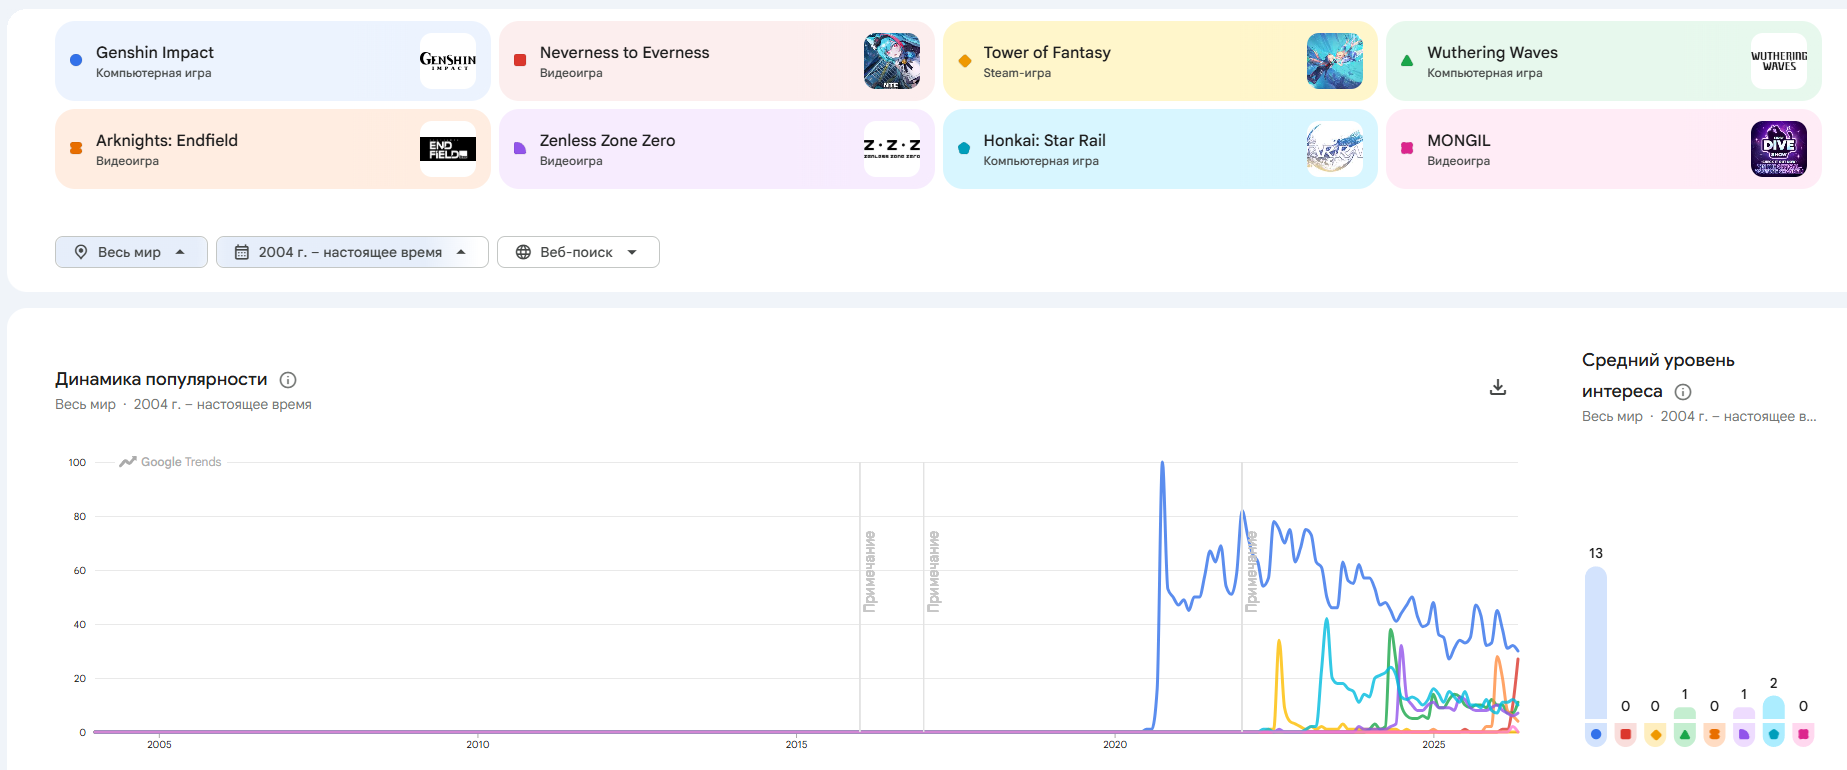Click the purple legend icon below the average bars
This screenshot has height=770, width=1847.
point(1744,734)
